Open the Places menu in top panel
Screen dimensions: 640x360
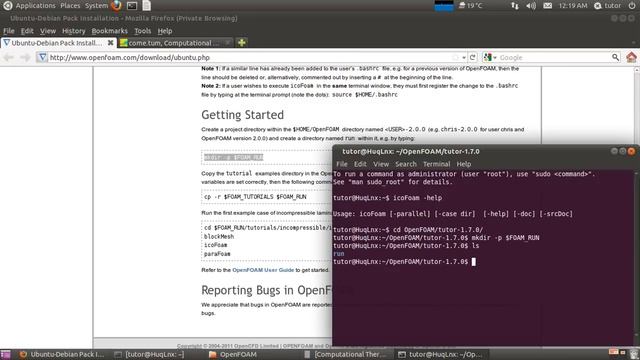[x=70, y=6]
